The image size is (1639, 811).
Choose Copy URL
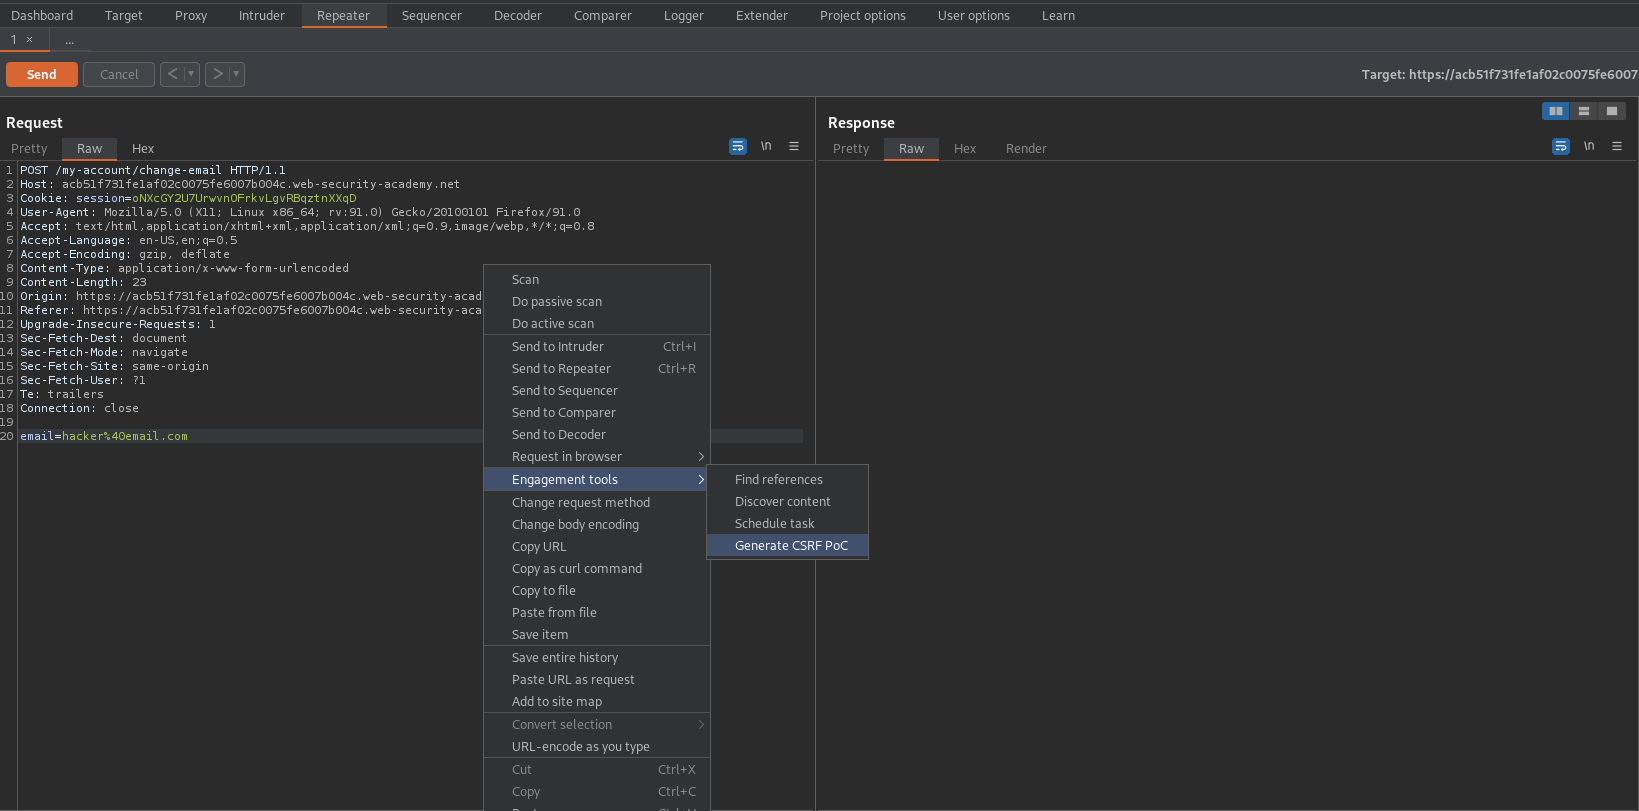point(597,547)
